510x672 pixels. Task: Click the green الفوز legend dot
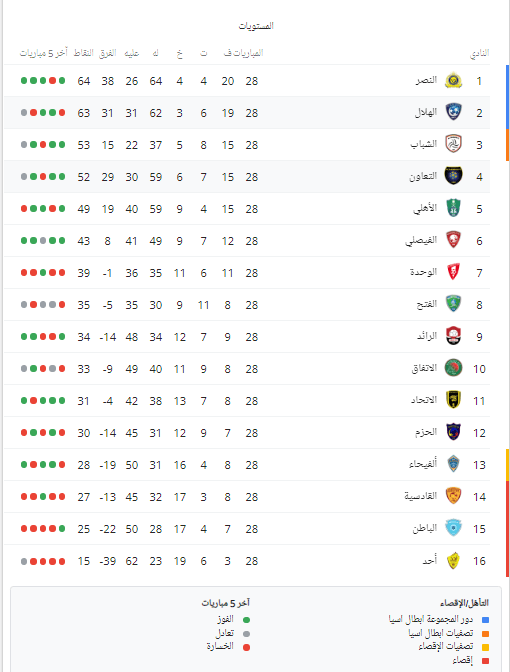[x=246, y=620]
